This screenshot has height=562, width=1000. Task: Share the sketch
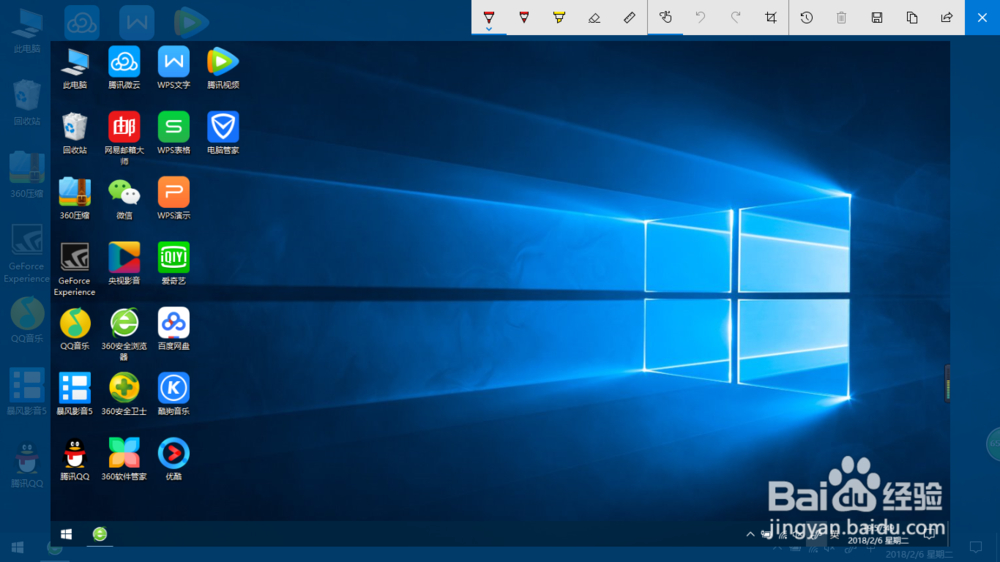pyautogui.click(x=947, y=17)
